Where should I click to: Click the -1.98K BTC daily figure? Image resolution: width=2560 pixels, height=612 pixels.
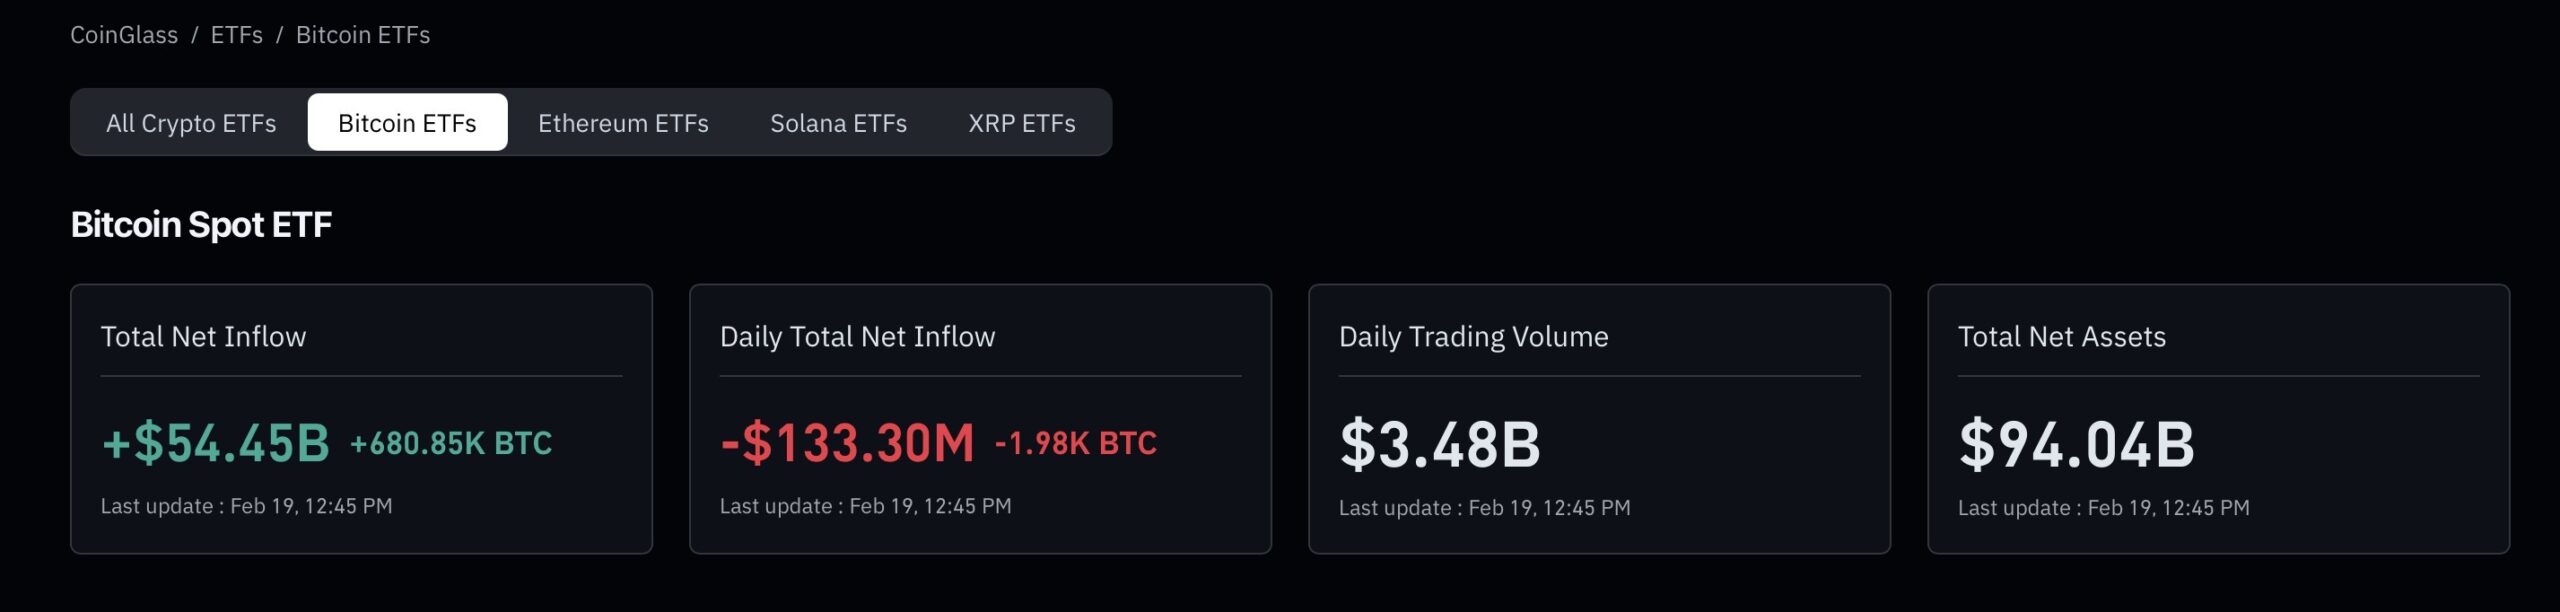tap(1076, 443)
